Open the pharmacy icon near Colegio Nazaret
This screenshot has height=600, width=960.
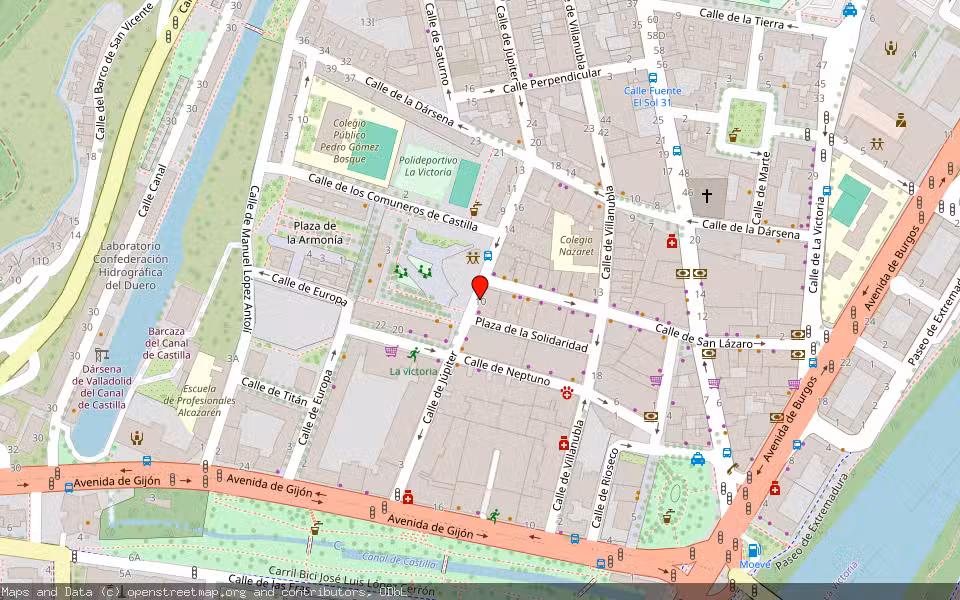coord(672,241)
